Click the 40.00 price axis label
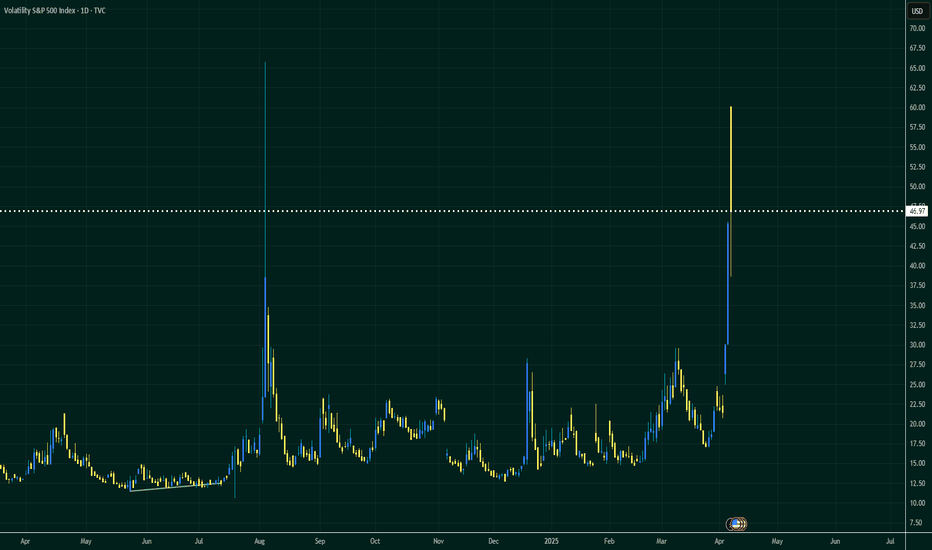The image size is (932, 550). coord(918,266)
